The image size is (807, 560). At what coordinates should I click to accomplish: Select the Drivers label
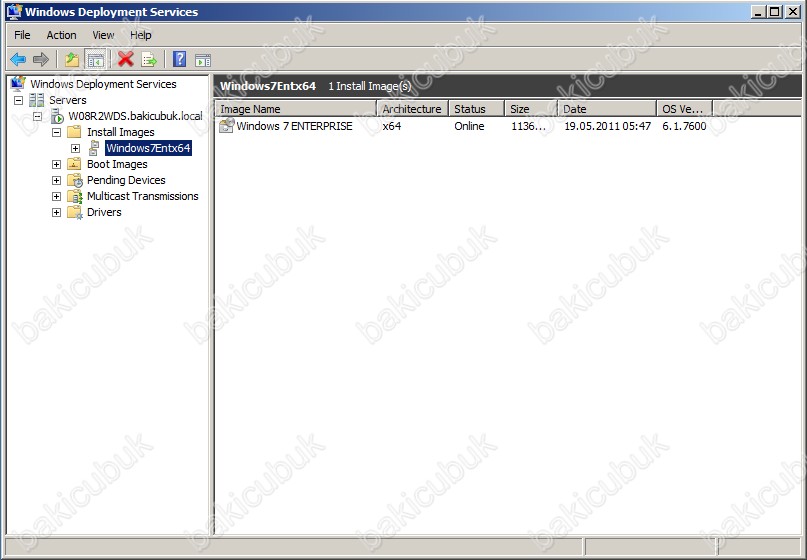(x=104, y=212)
